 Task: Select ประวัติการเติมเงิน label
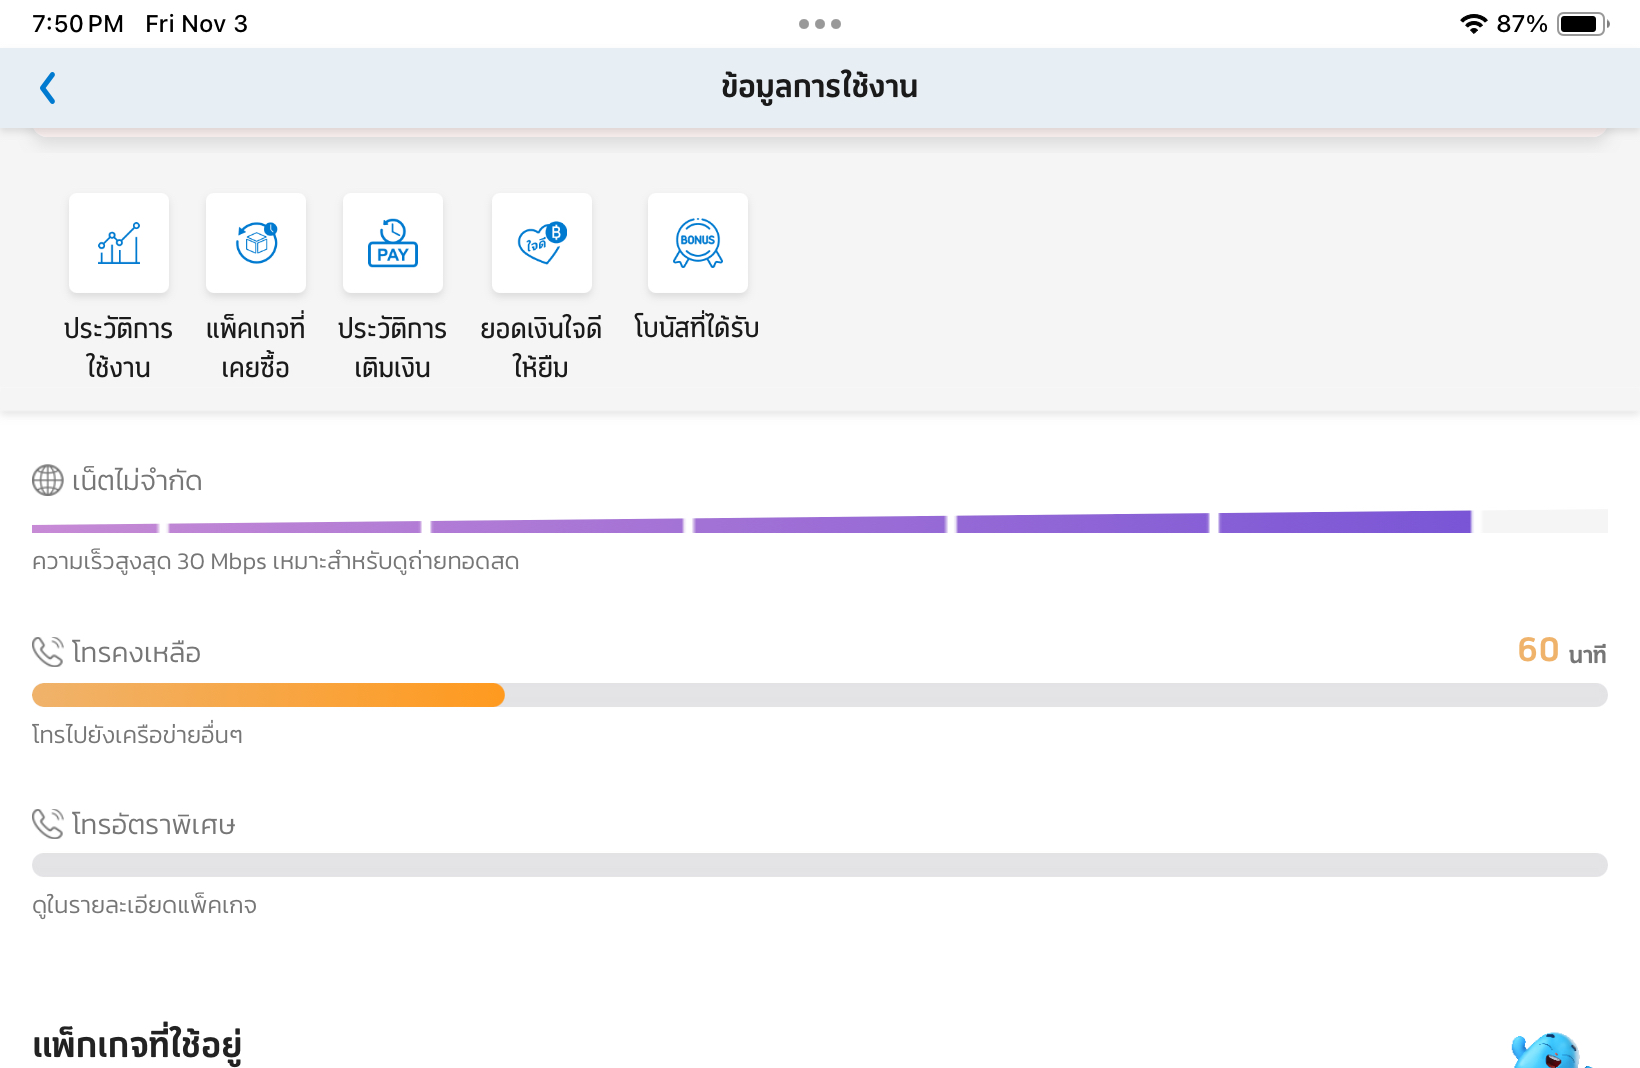pos(392,347)
